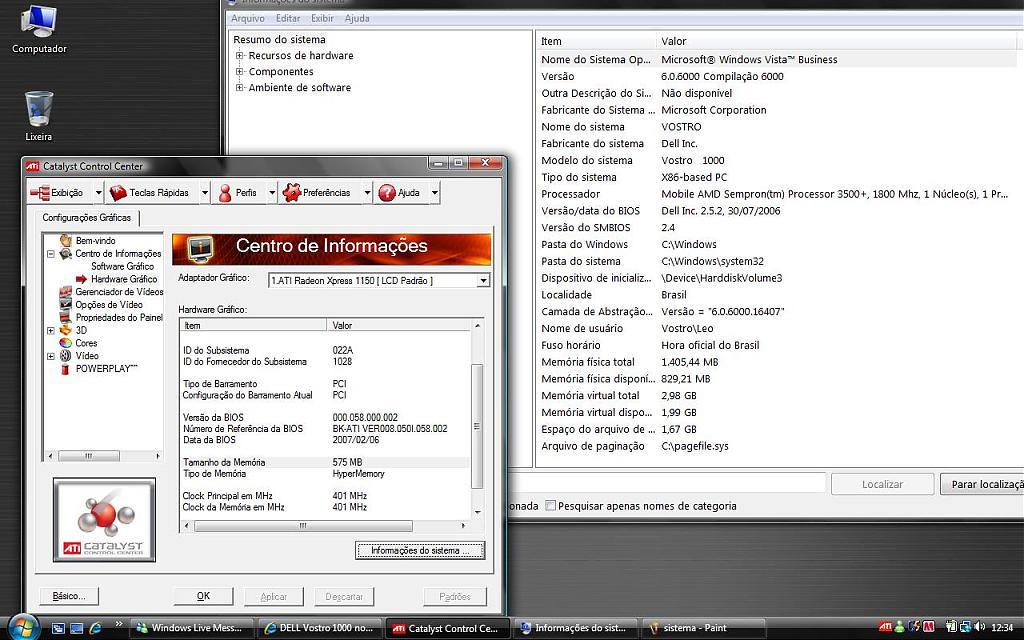Select the Bem-vindo icon in the tree

click(x=65, y=240)
